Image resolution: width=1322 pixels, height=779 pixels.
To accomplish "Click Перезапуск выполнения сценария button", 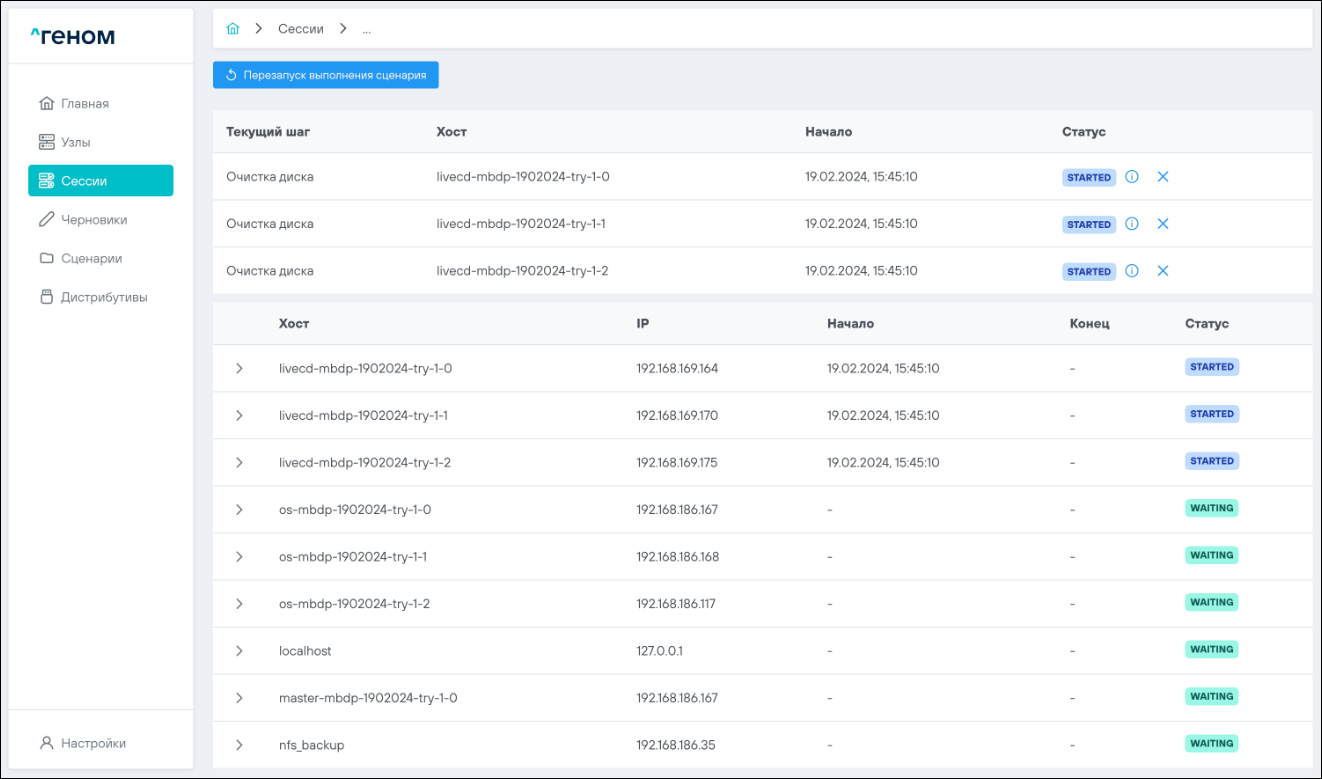I will coord(326,75).
